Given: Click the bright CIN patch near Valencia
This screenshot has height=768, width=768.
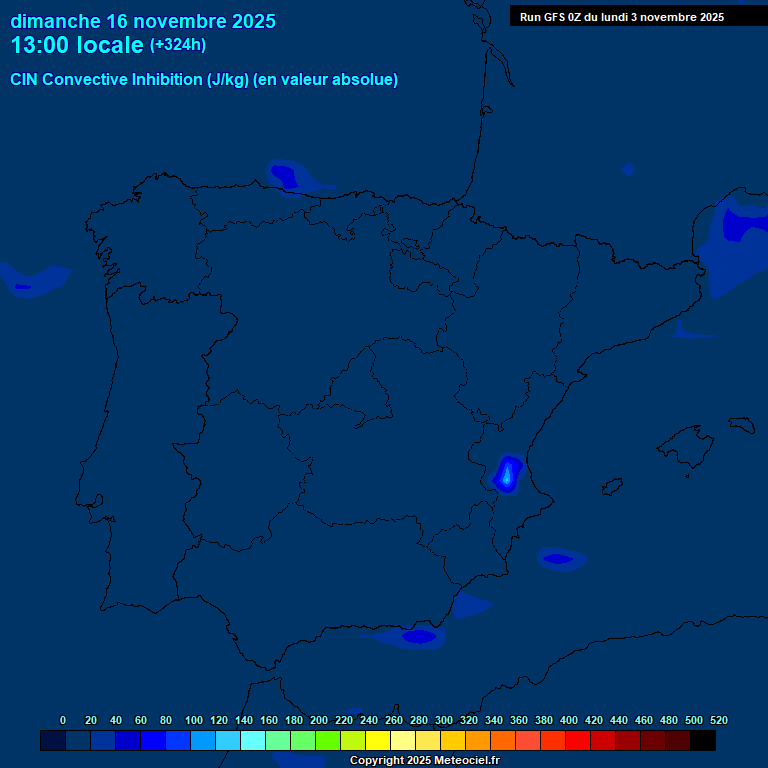Looking at the screenshot, I should pyautogui.click(x=508, y=474).
